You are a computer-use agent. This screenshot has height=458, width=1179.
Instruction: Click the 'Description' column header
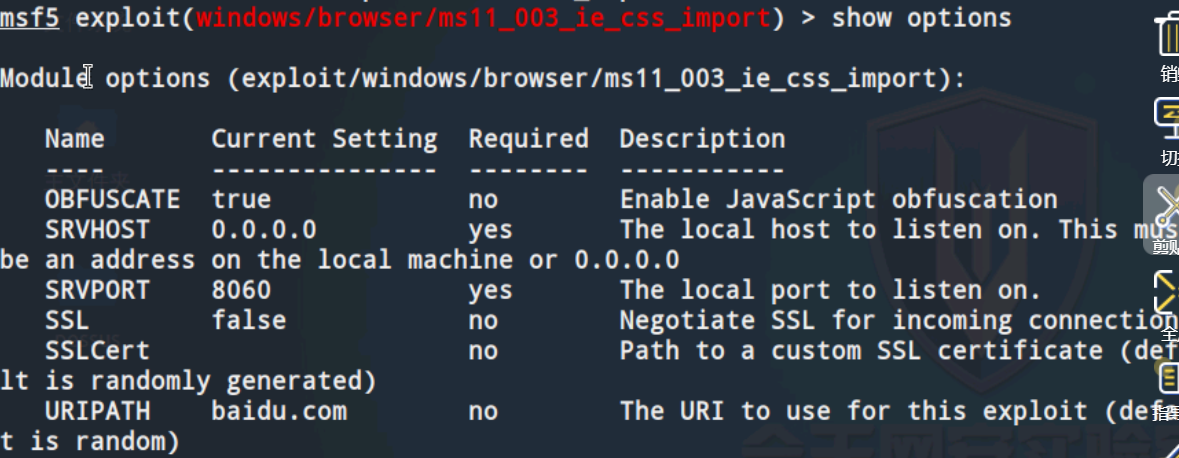coord(702,139)
